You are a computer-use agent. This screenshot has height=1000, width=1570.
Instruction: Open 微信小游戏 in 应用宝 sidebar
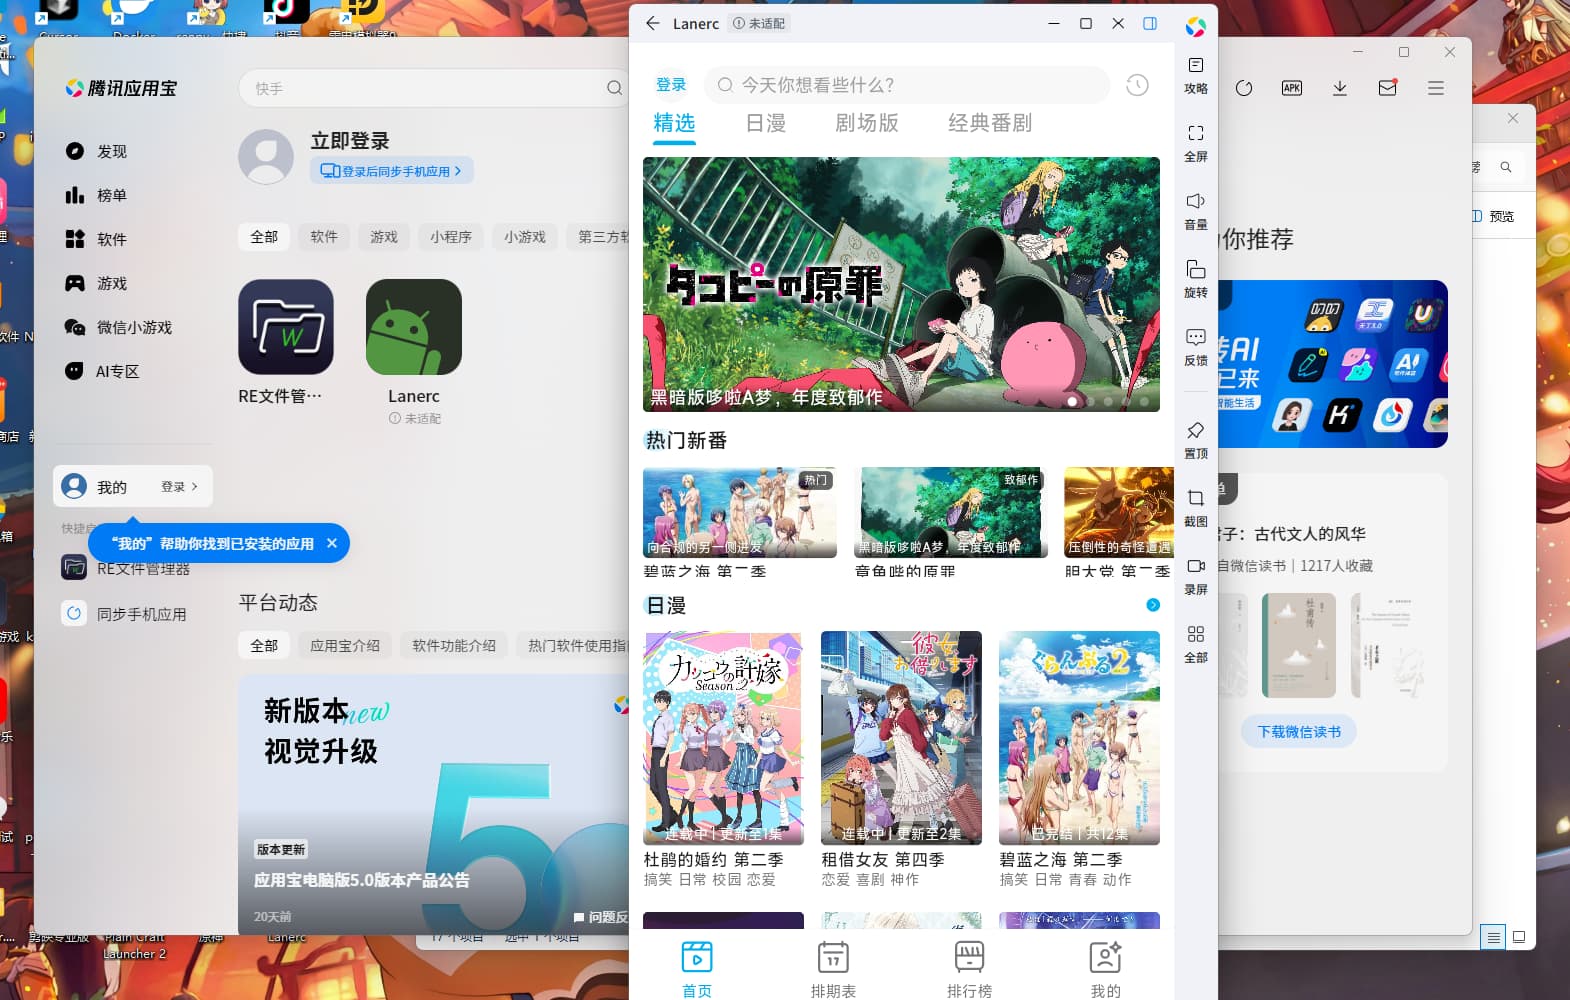click(118, 327)
